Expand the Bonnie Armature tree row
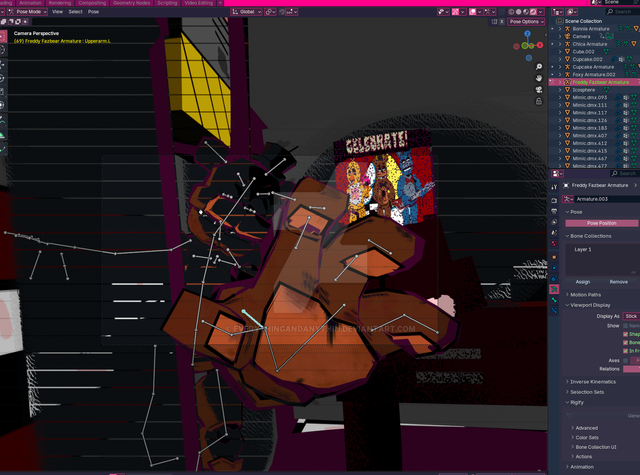 tap(560, 29)
